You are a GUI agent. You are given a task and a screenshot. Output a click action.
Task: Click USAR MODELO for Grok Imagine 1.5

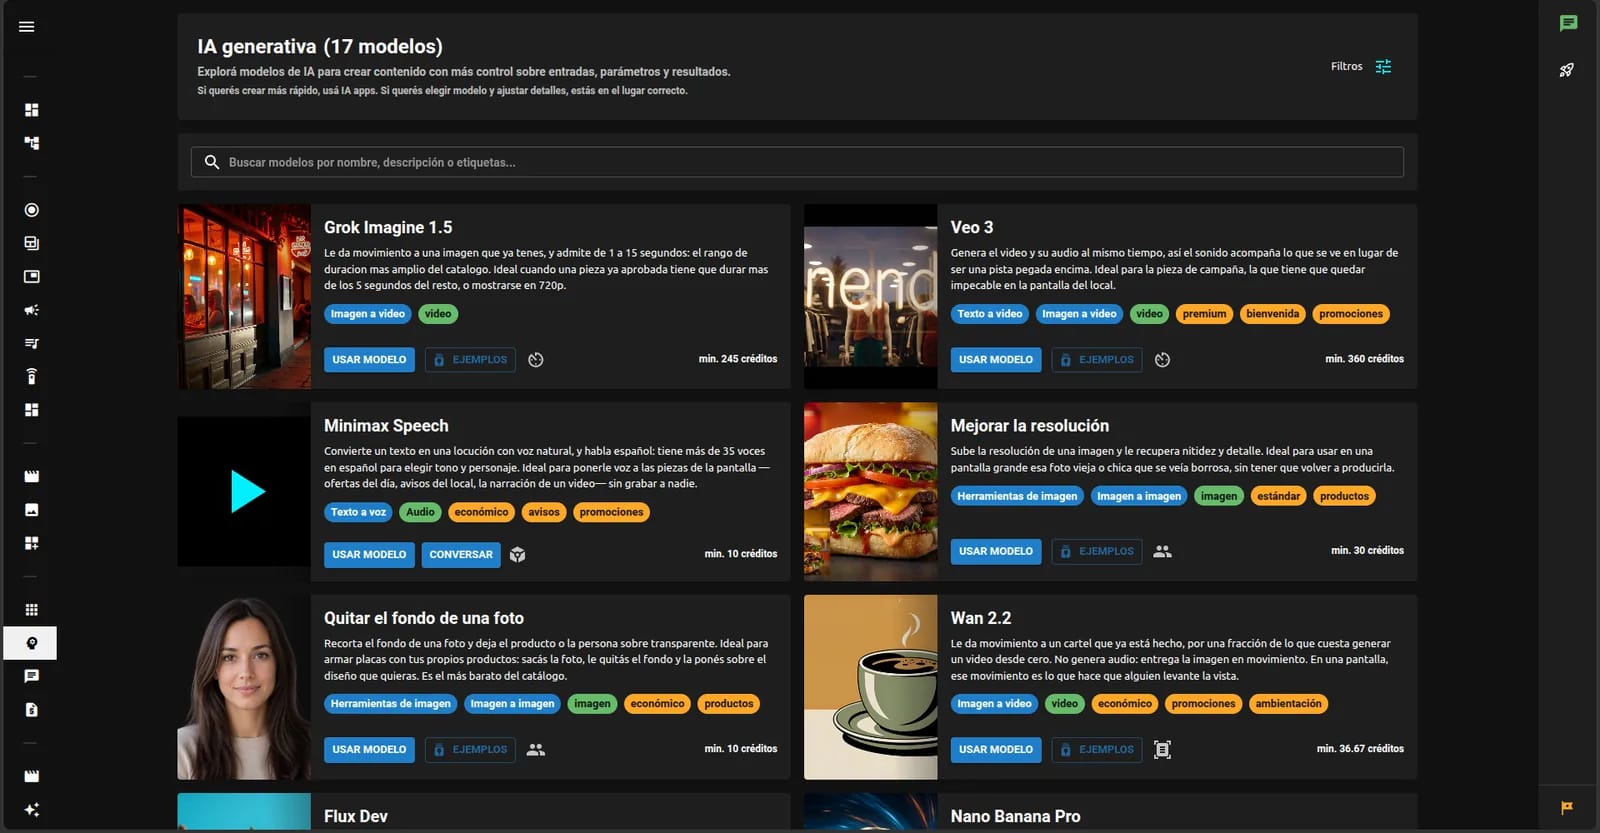(369, 360)
